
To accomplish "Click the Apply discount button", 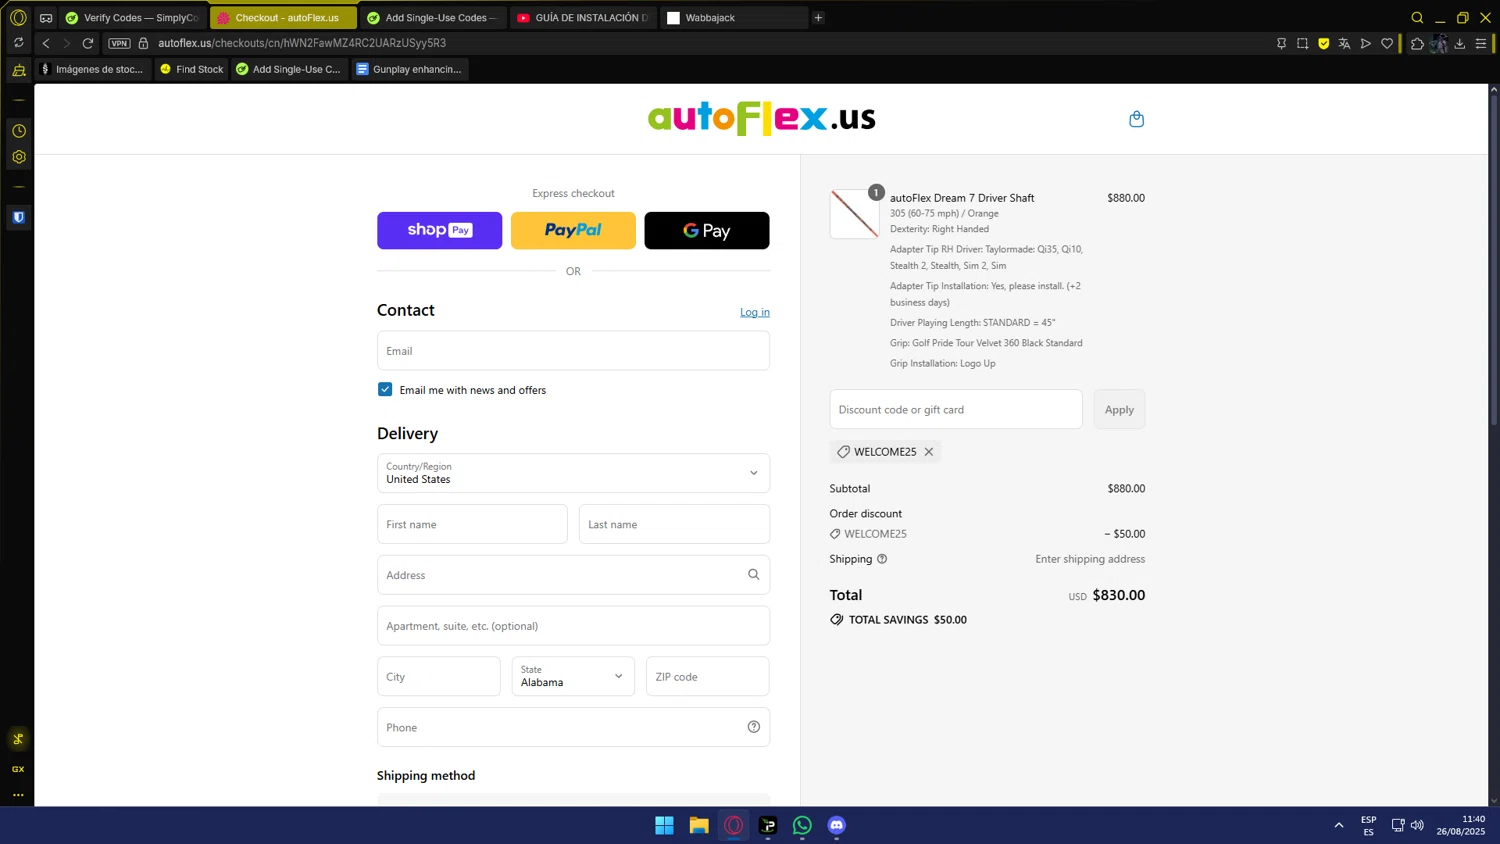I will pos(1119,409).
